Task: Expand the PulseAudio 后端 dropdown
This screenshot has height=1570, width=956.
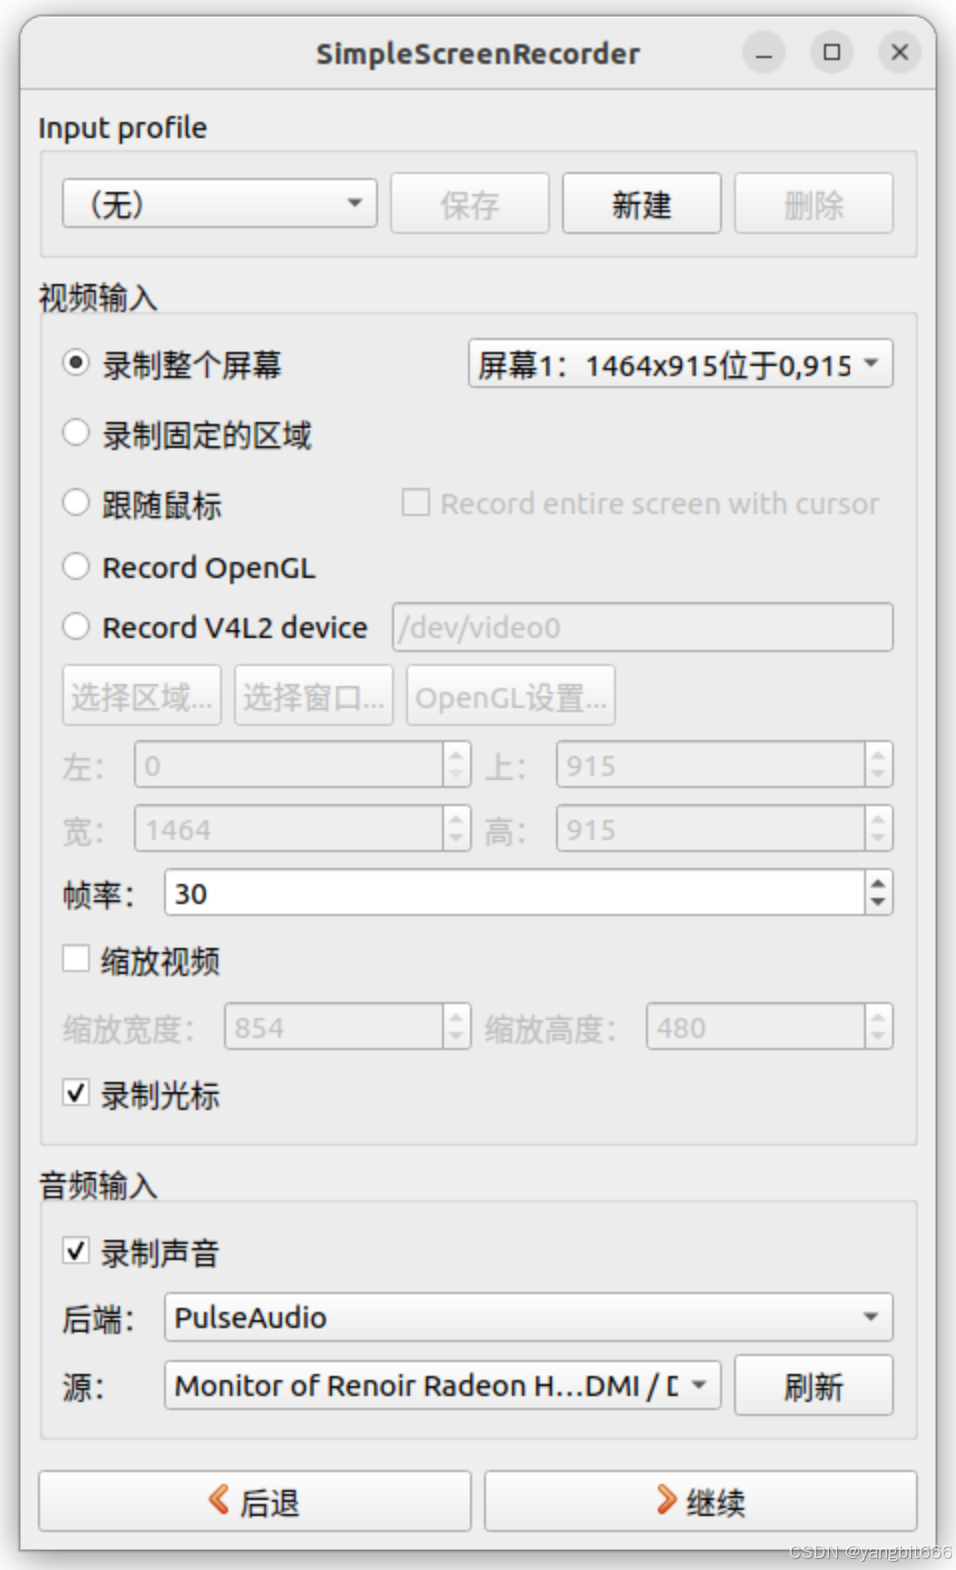Action: (528, 1317)
